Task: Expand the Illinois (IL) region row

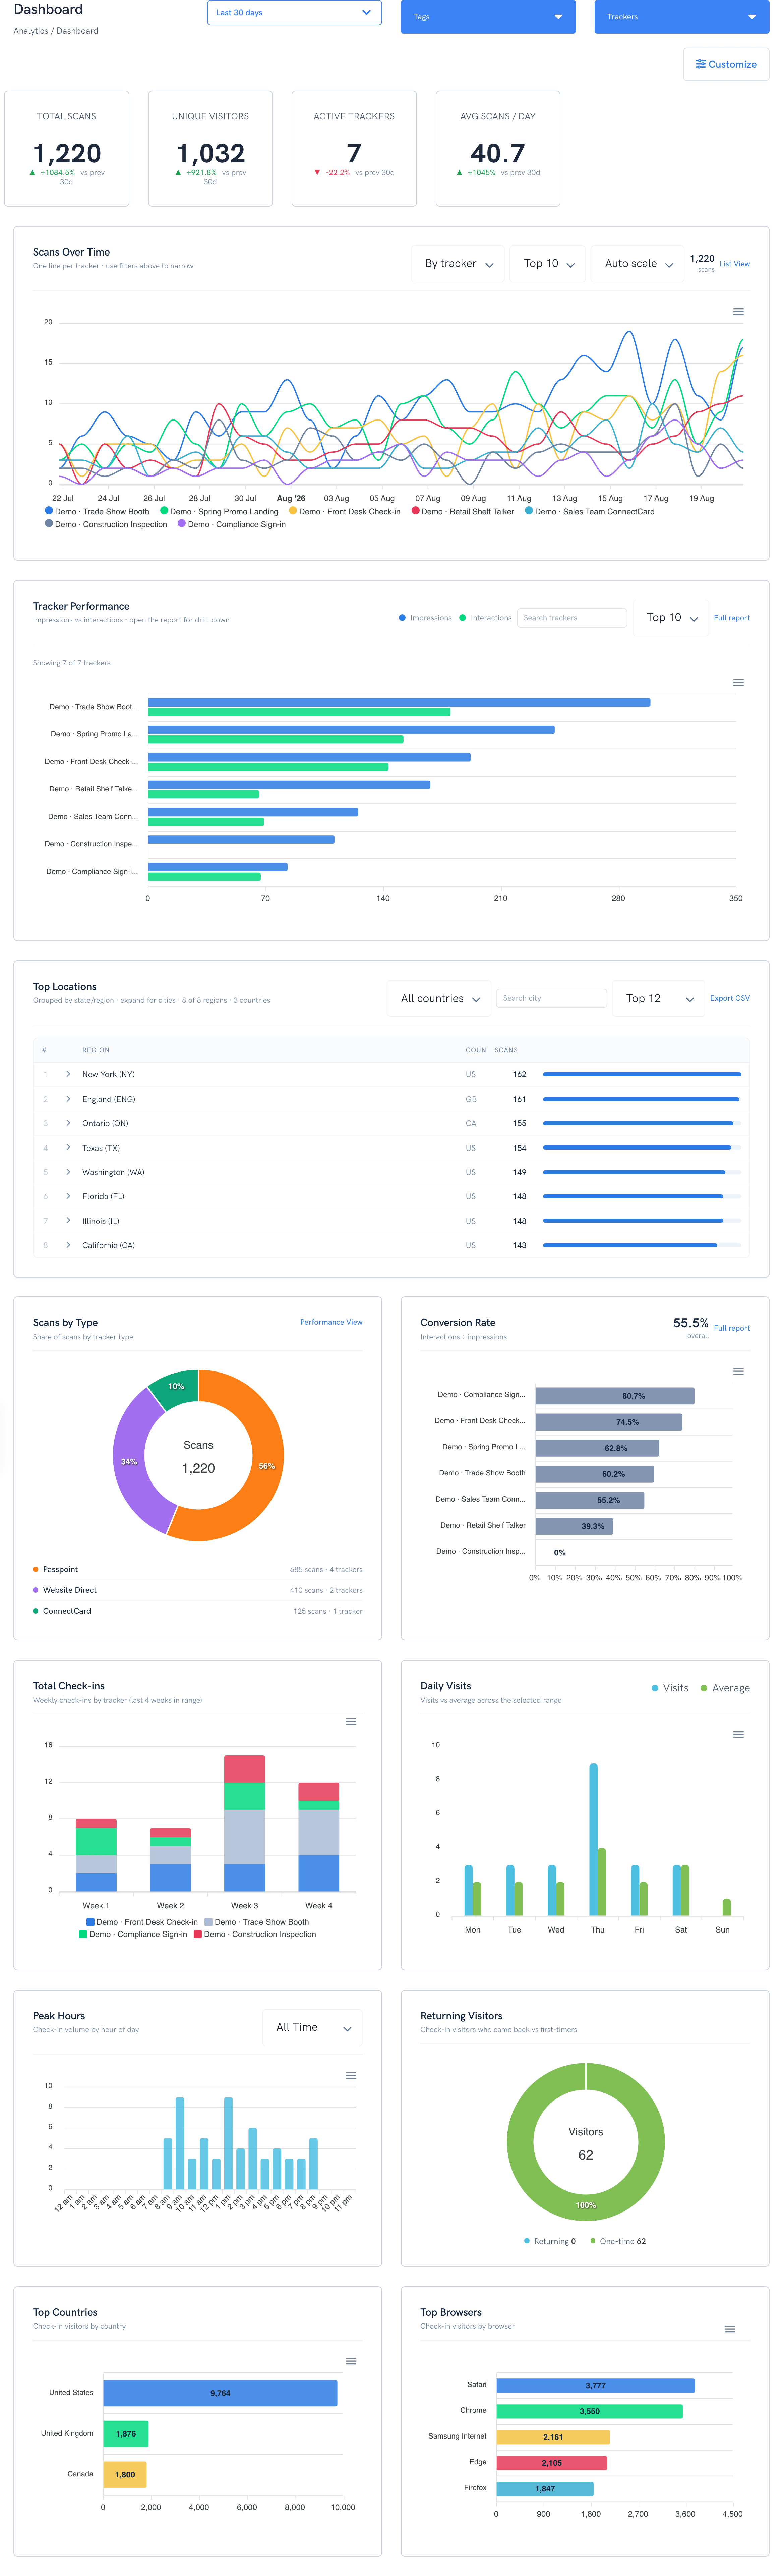Action: click(x=68, y=1220)
